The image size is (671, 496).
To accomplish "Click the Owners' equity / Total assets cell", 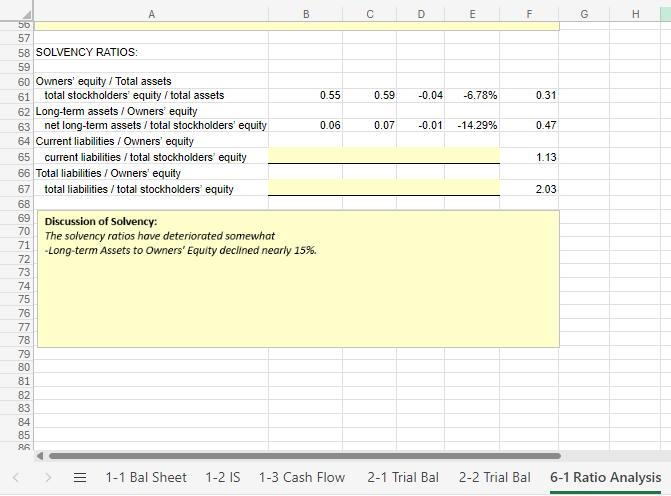I will [151, 81].
